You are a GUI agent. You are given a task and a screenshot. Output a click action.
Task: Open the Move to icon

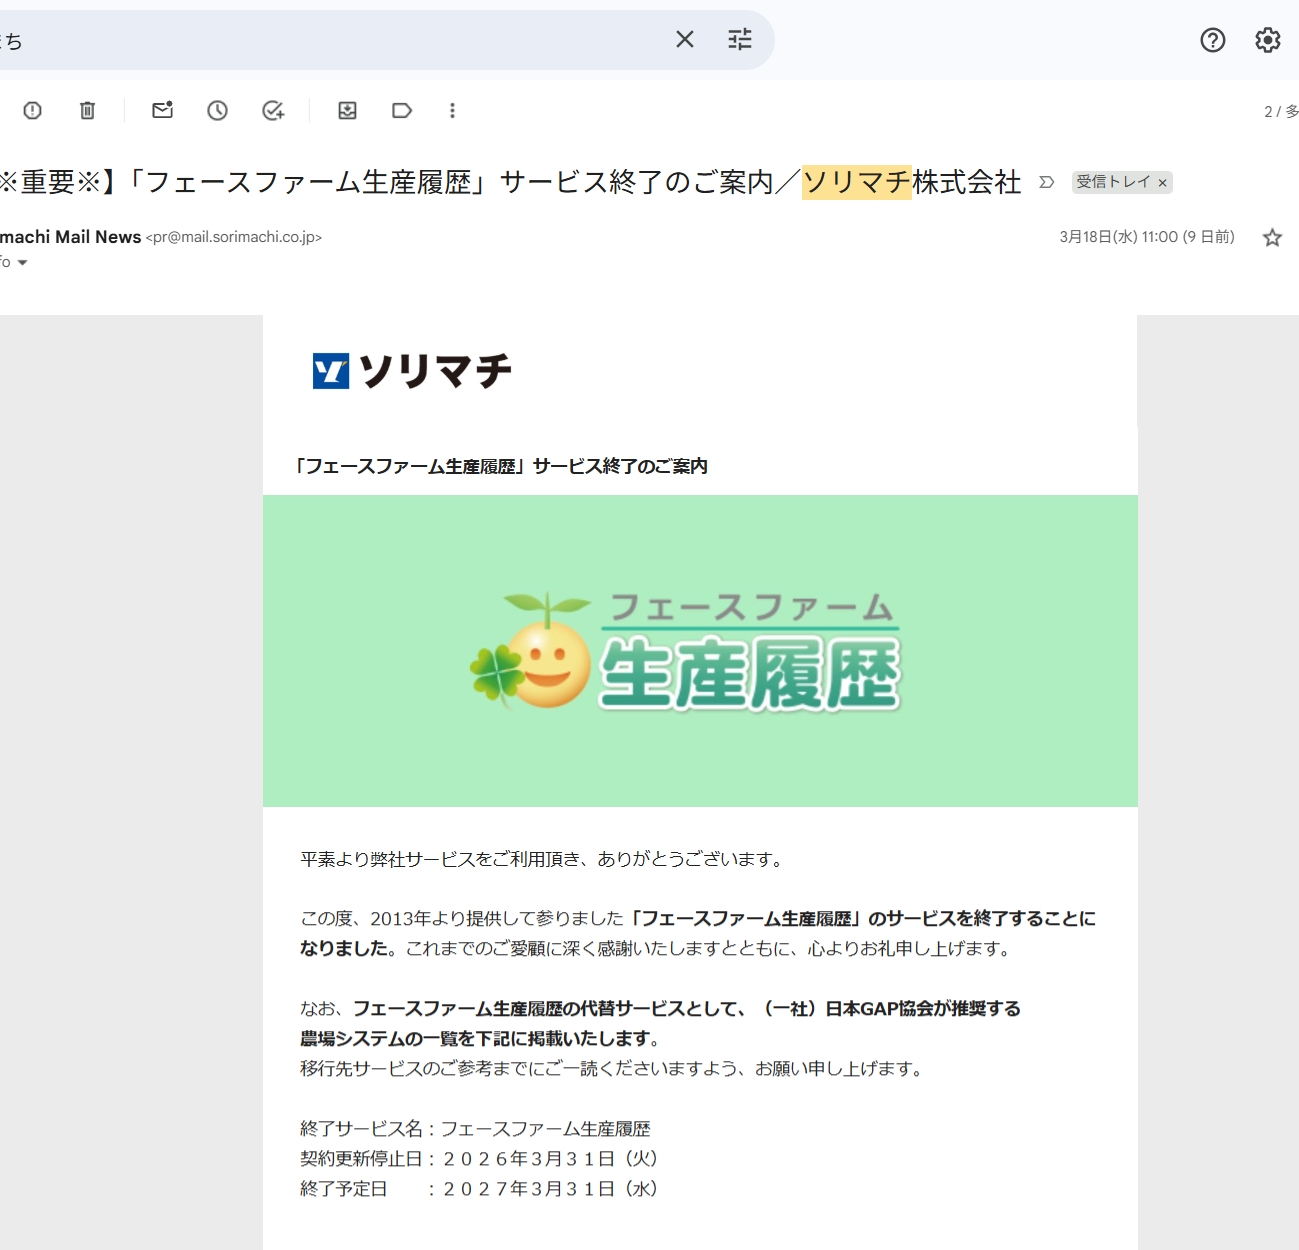pyautogui.click(x=347, y=111)
